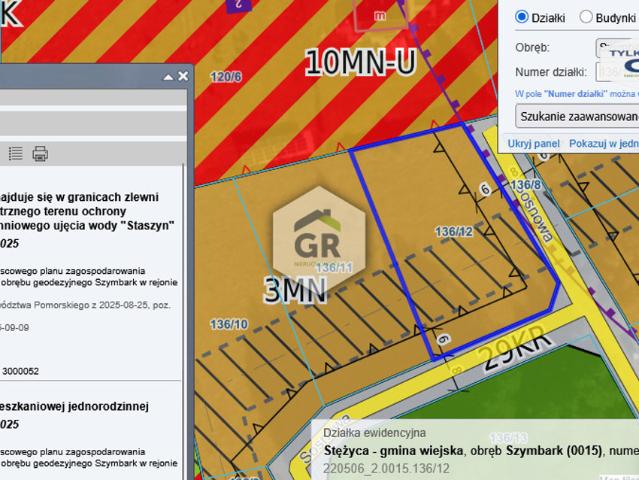
Task: Click the print icon in info panel
Action: point(40,154)
